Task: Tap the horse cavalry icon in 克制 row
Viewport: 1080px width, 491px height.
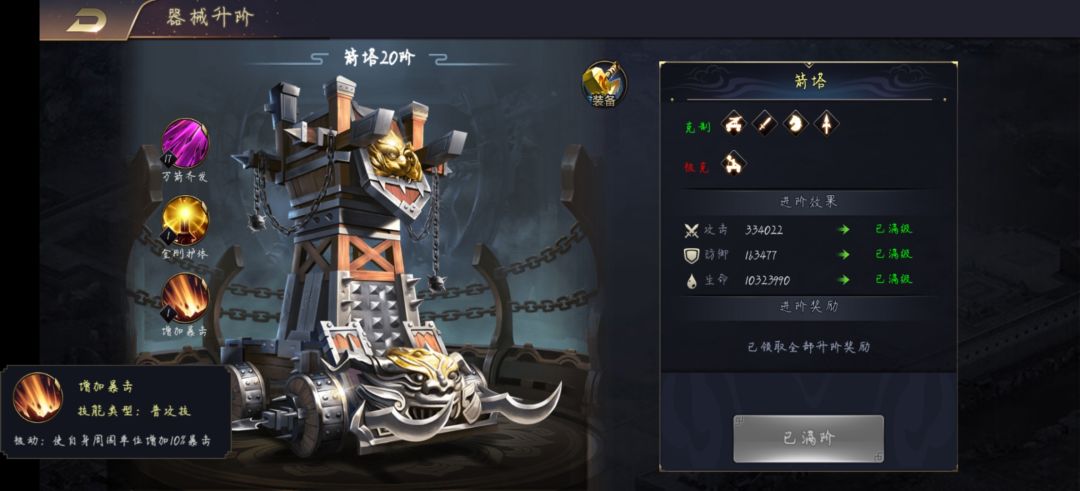Action: (x=796, y=124)
